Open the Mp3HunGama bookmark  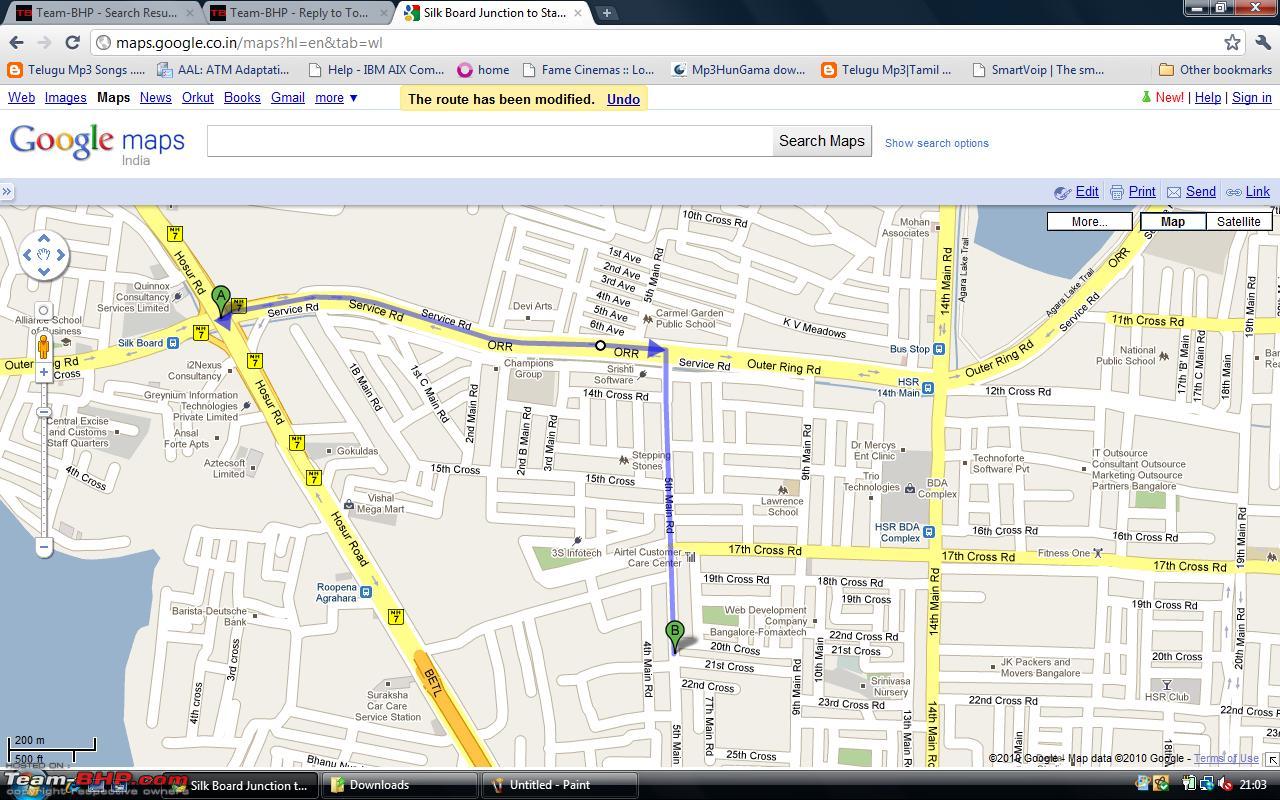(x=739, y=70)
